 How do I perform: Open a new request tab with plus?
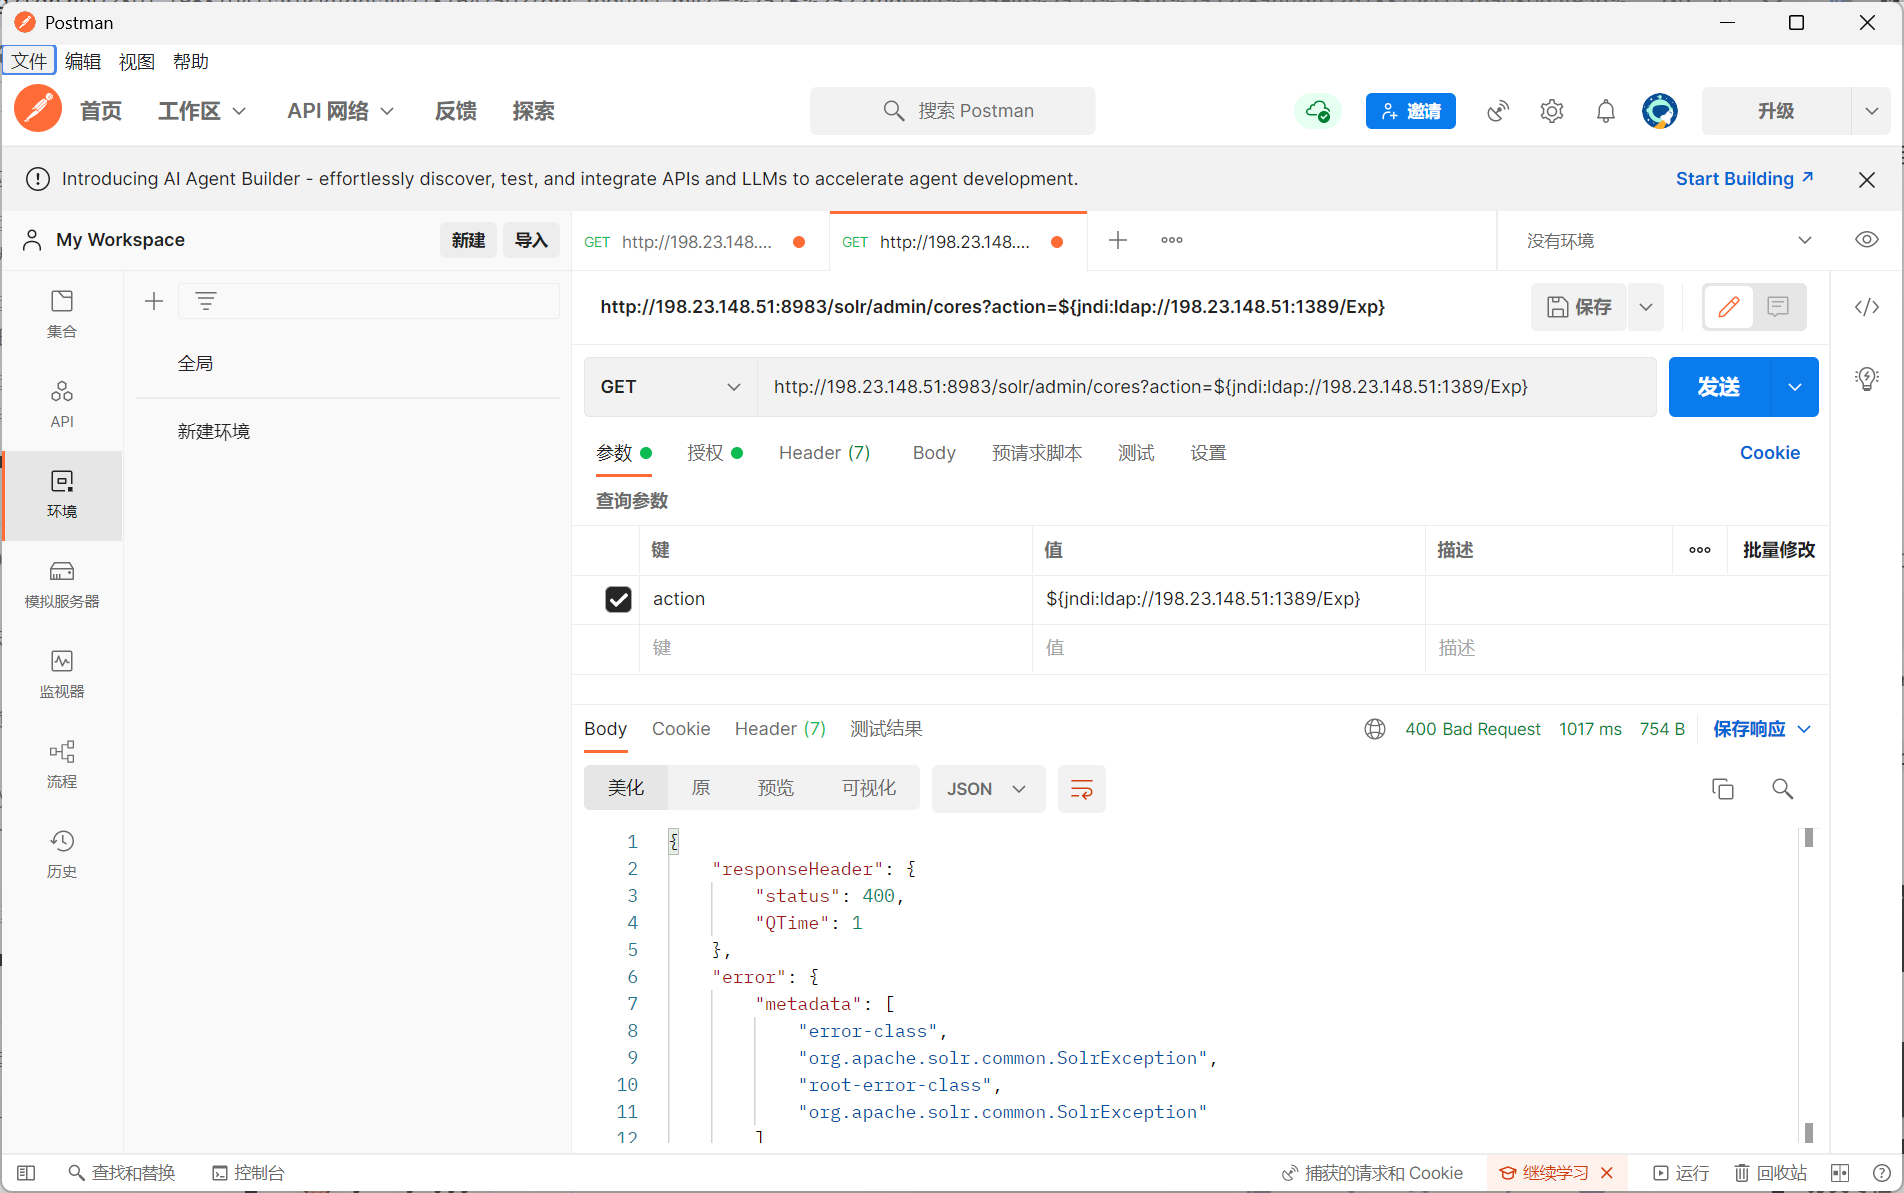point(1118,240)
